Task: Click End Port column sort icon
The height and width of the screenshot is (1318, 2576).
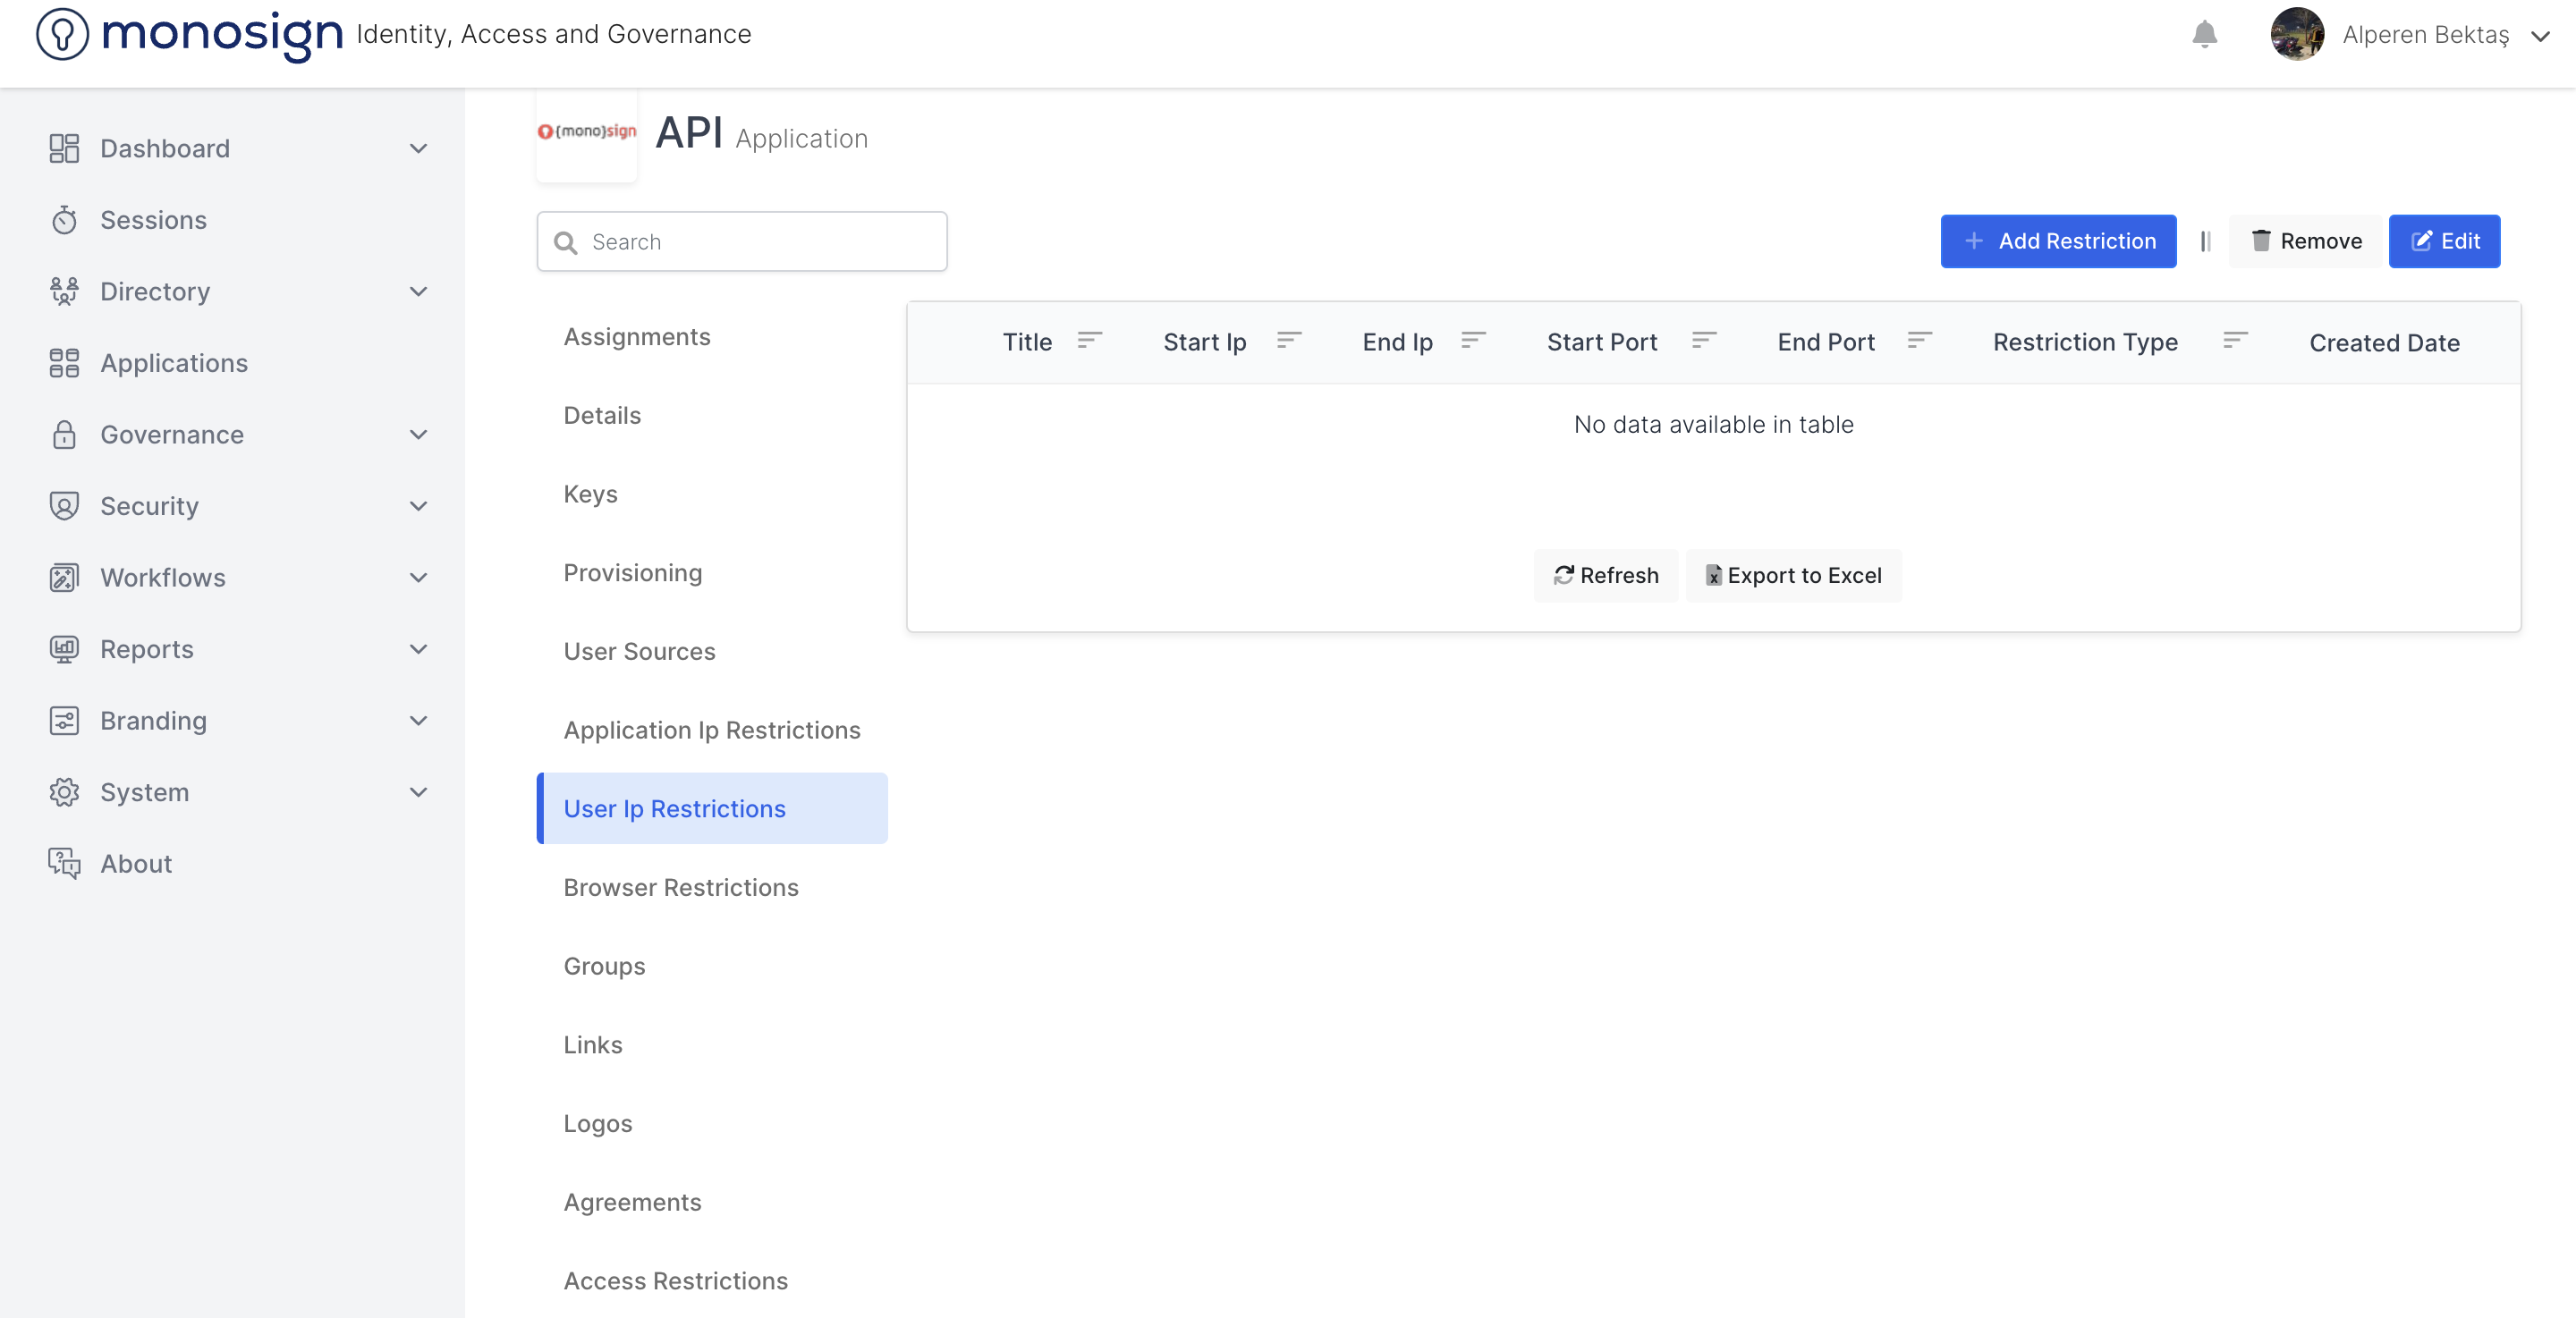Action: (1919, 341)
